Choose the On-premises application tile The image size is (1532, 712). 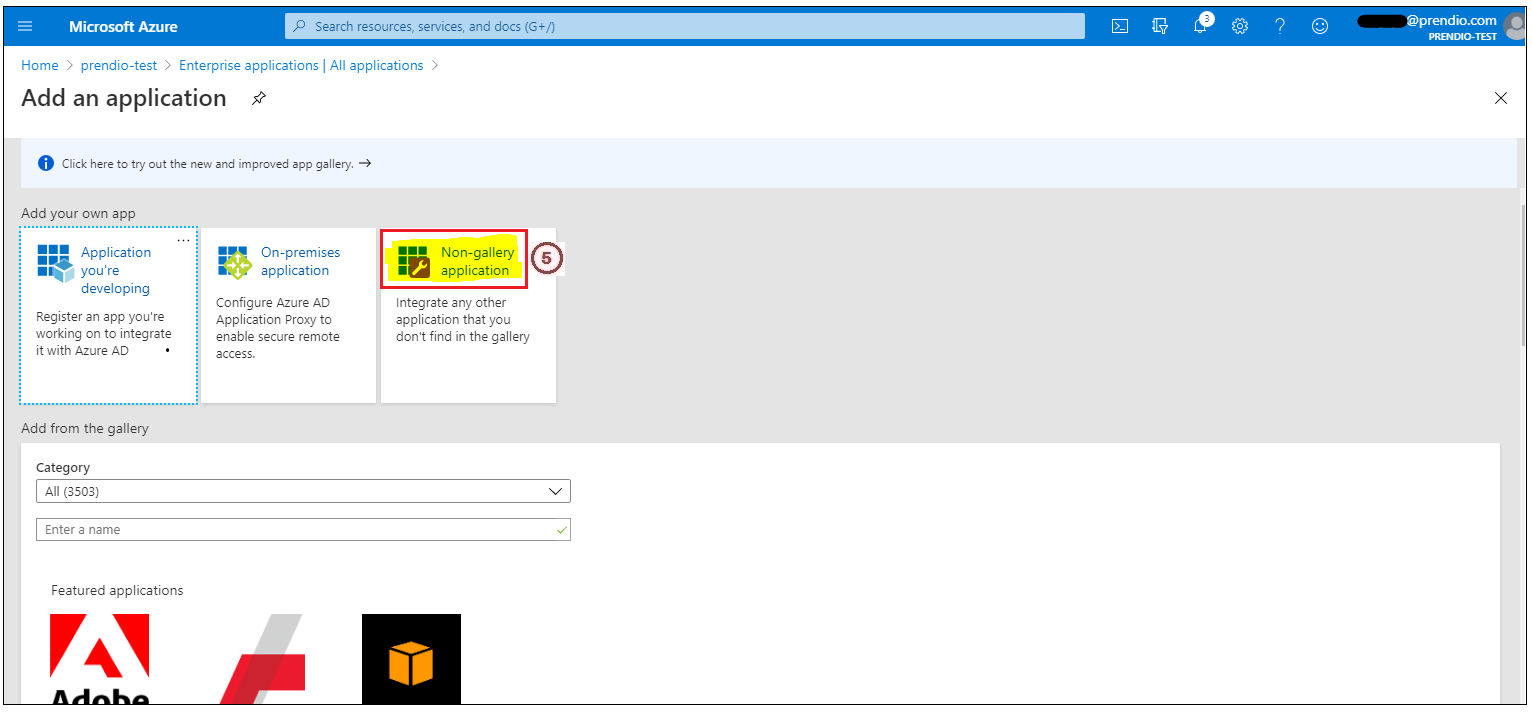[x=288, y=314]
